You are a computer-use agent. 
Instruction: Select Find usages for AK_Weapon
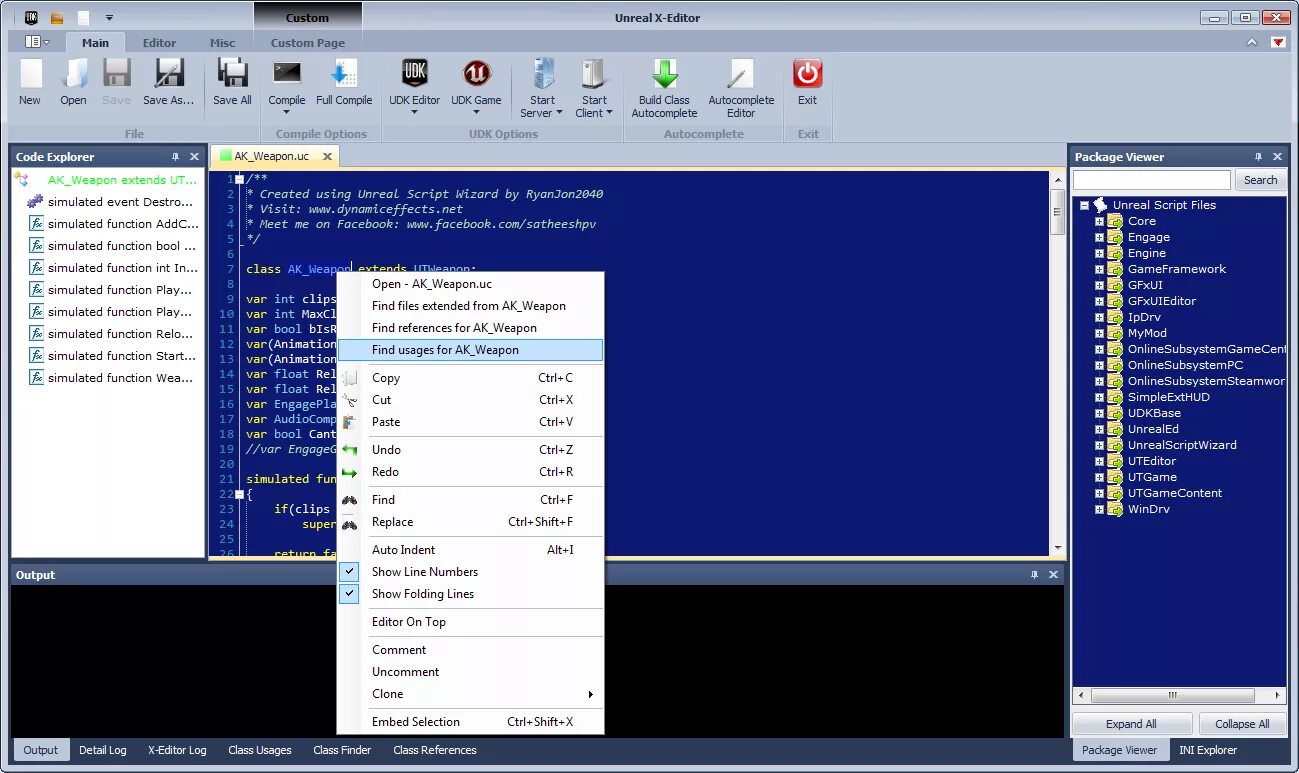(470, 350)
